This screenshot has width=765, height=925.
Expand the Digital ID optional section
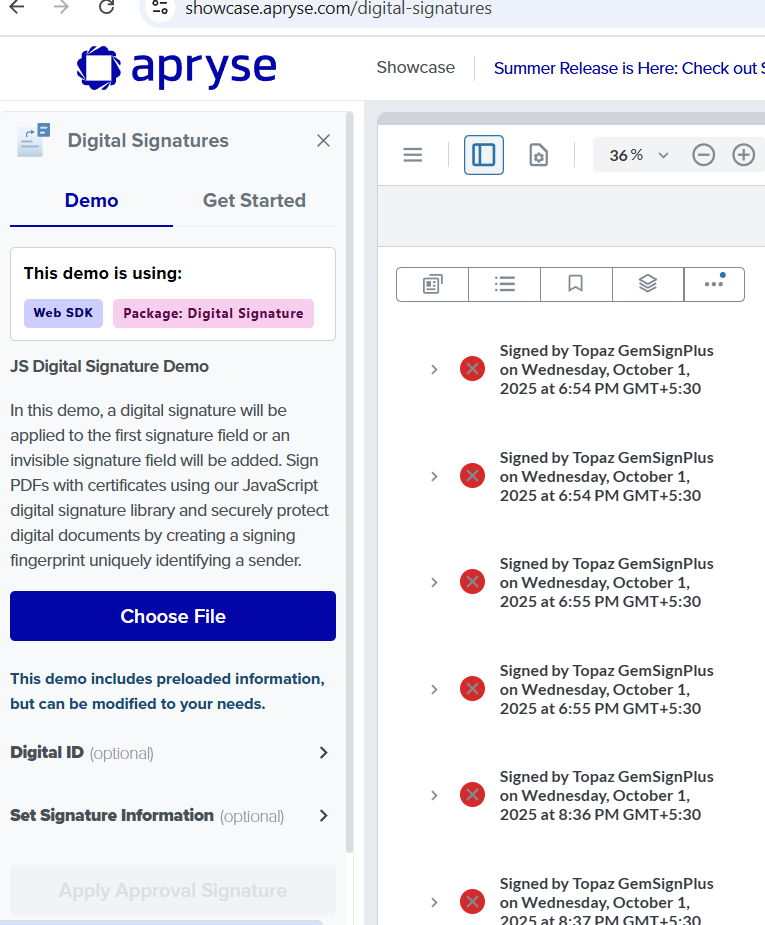click(x=323, y=753)
